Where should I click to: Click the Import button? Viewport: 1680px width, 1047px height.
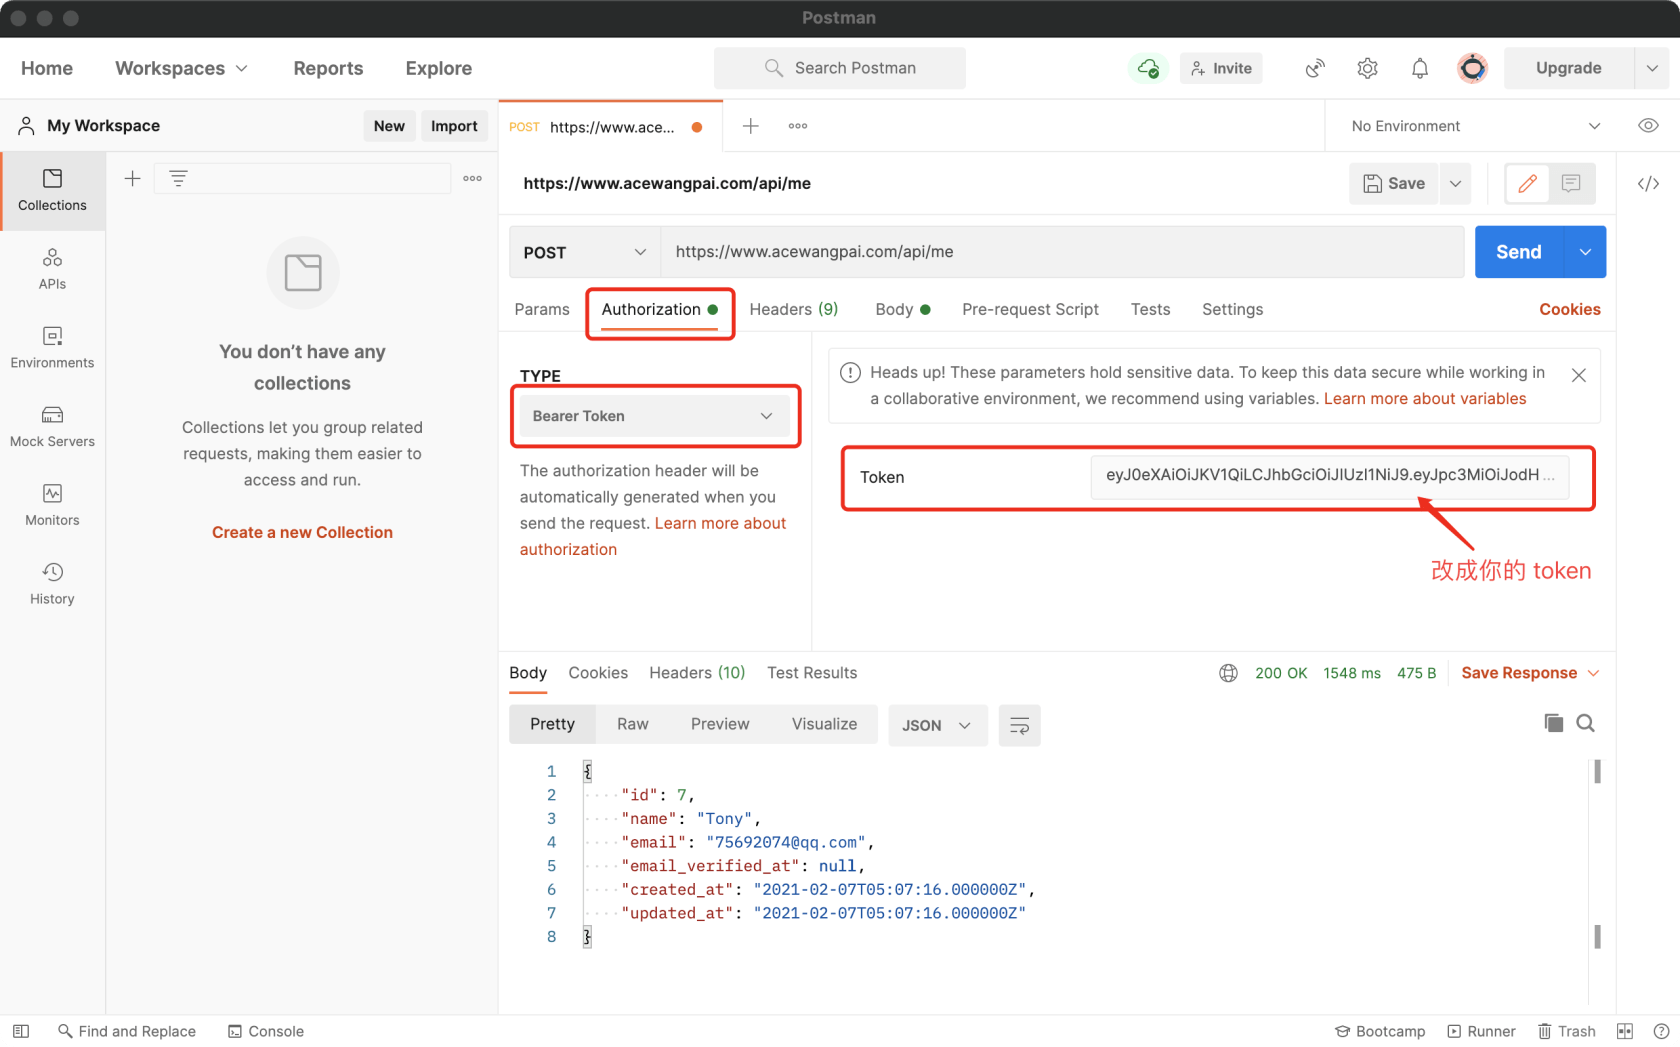click(454, 126)
